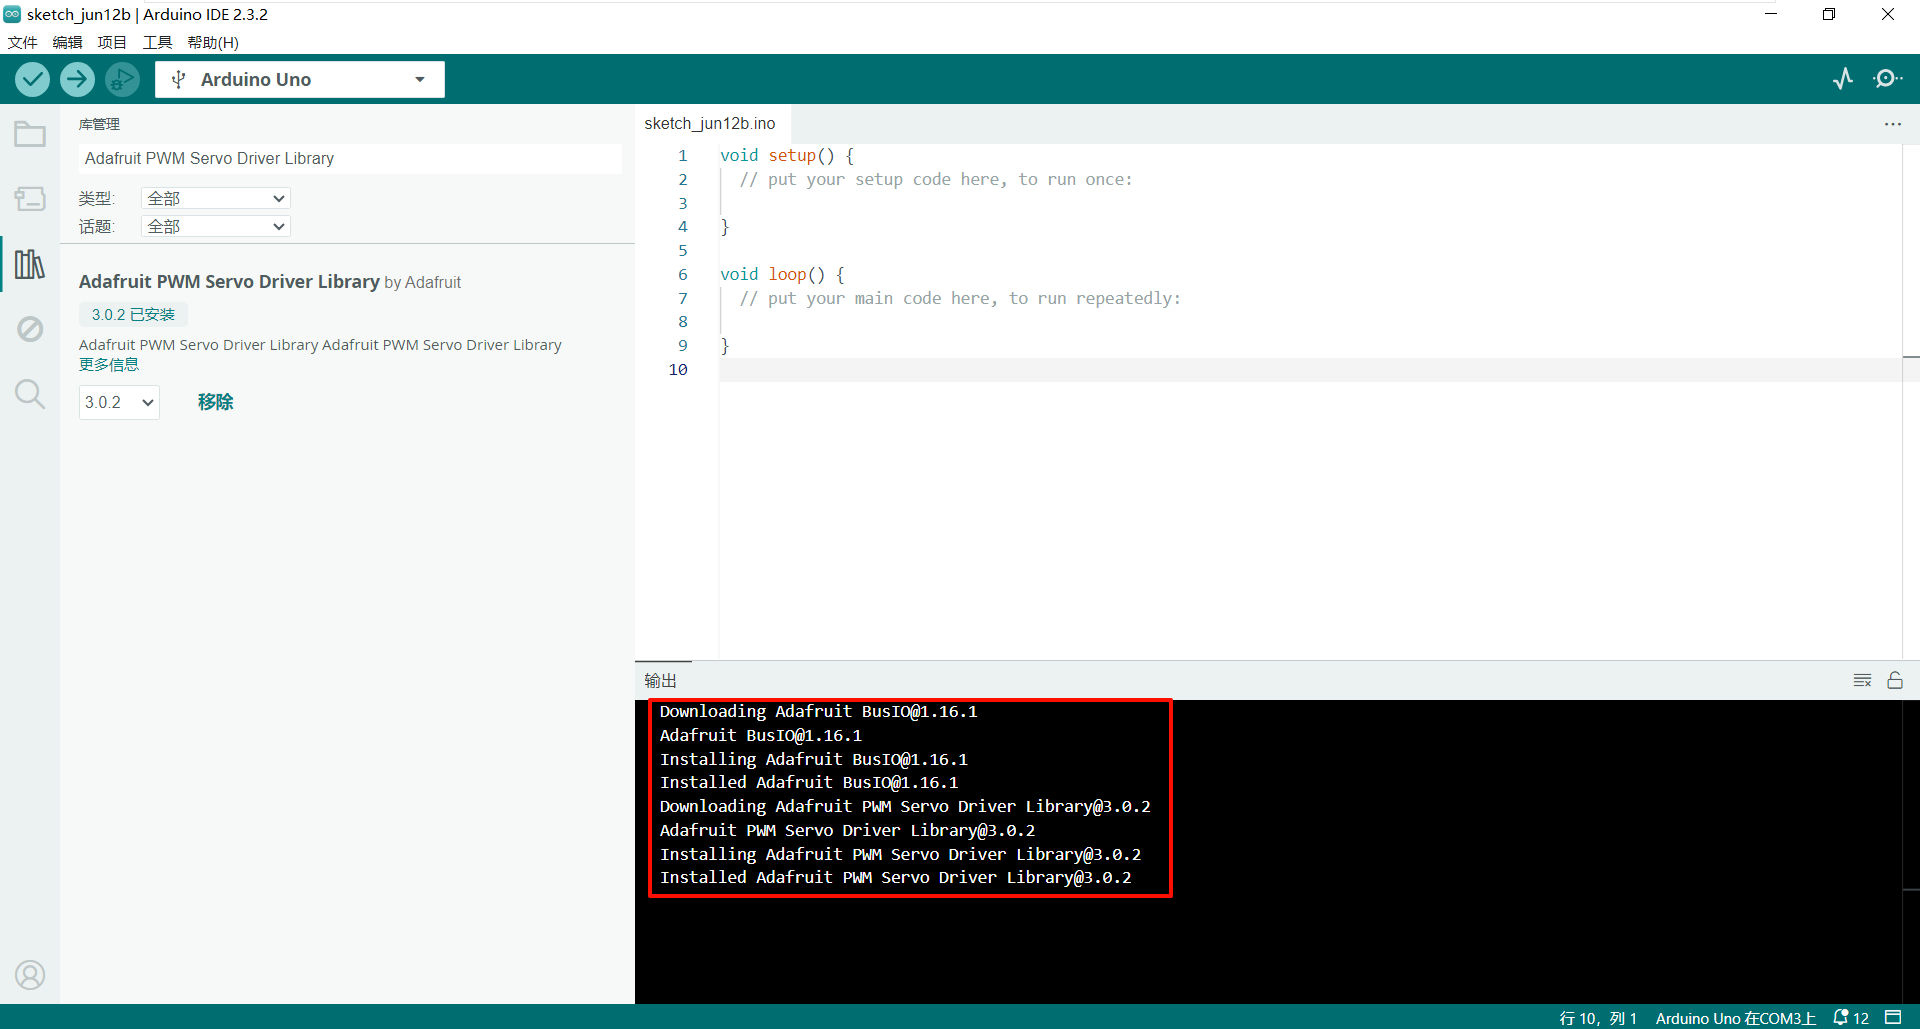Image resolution: width=1920 pixels, height=1029 pixels.
Task: Open the 工具 menu
Action: [x=157, y=42]
